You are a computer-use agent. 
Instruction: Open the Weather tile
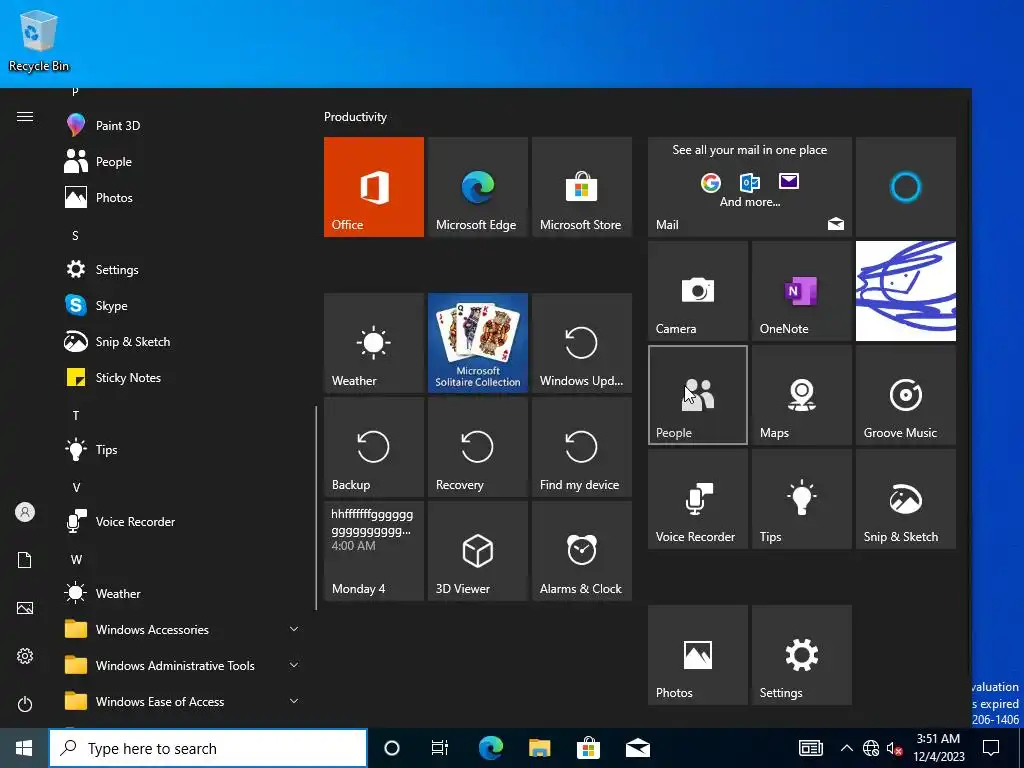click(x=374, y=343)
